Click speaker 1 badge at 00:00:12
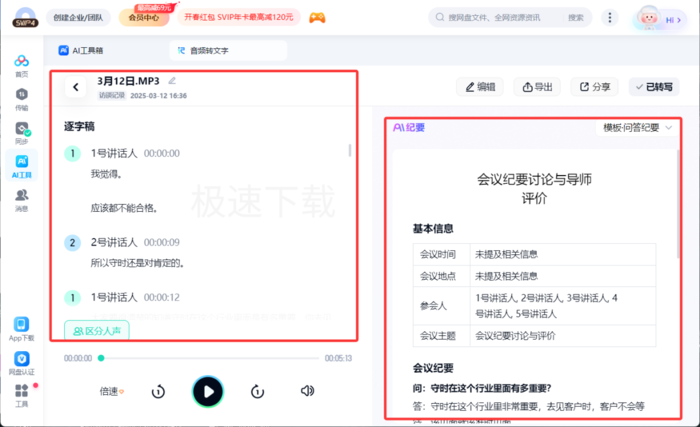 click(72, 297)
